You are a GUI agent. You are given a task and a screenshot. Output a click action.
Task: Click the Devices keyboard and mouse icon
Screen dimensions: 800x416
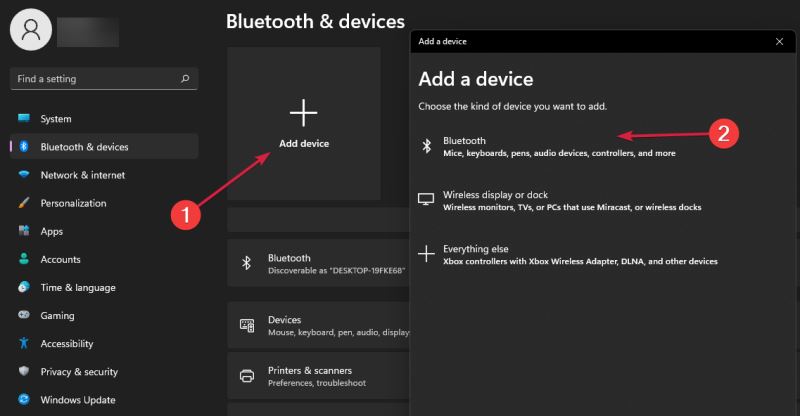coord(247,325)
